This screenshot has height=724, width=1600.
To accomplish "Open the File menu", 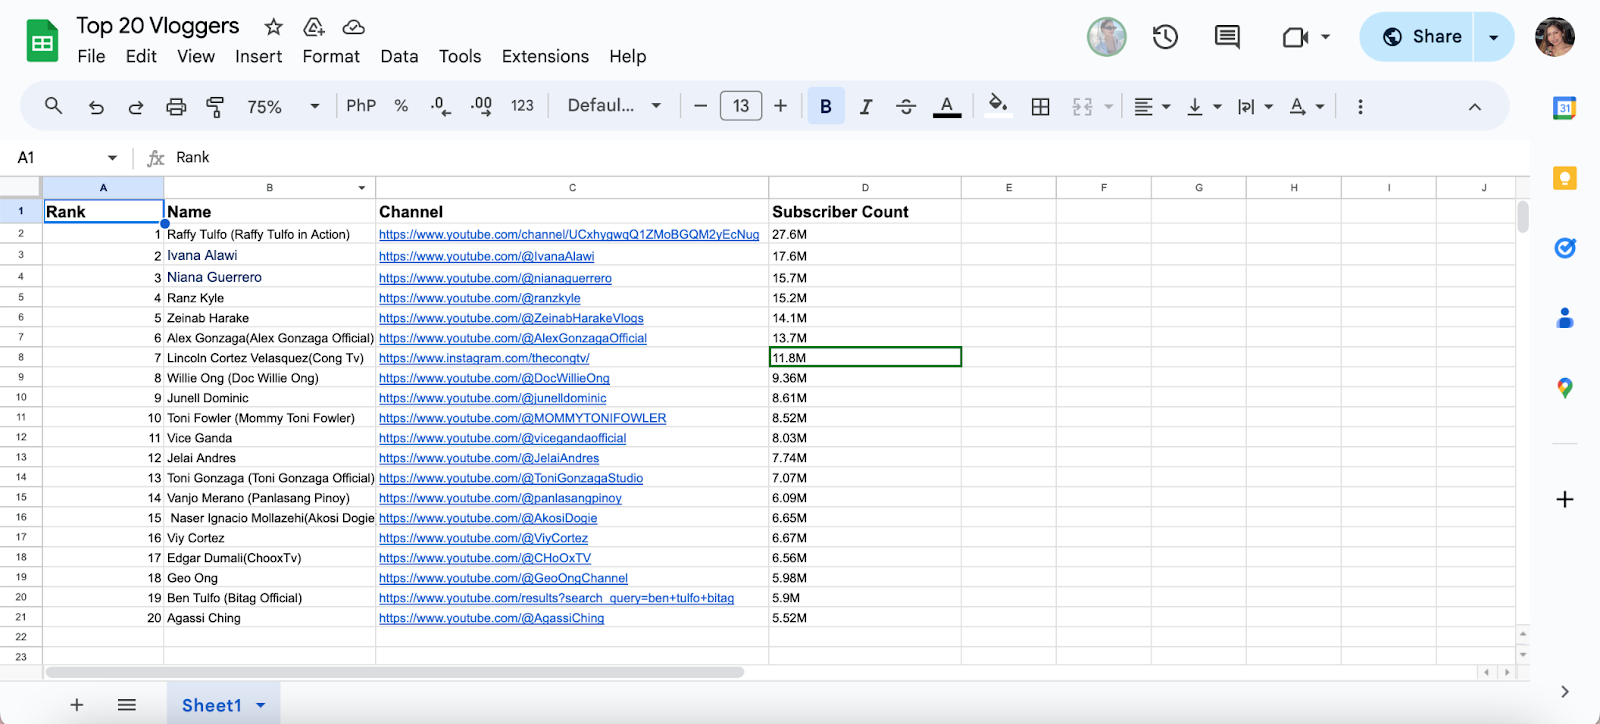I will pos(91,56).
